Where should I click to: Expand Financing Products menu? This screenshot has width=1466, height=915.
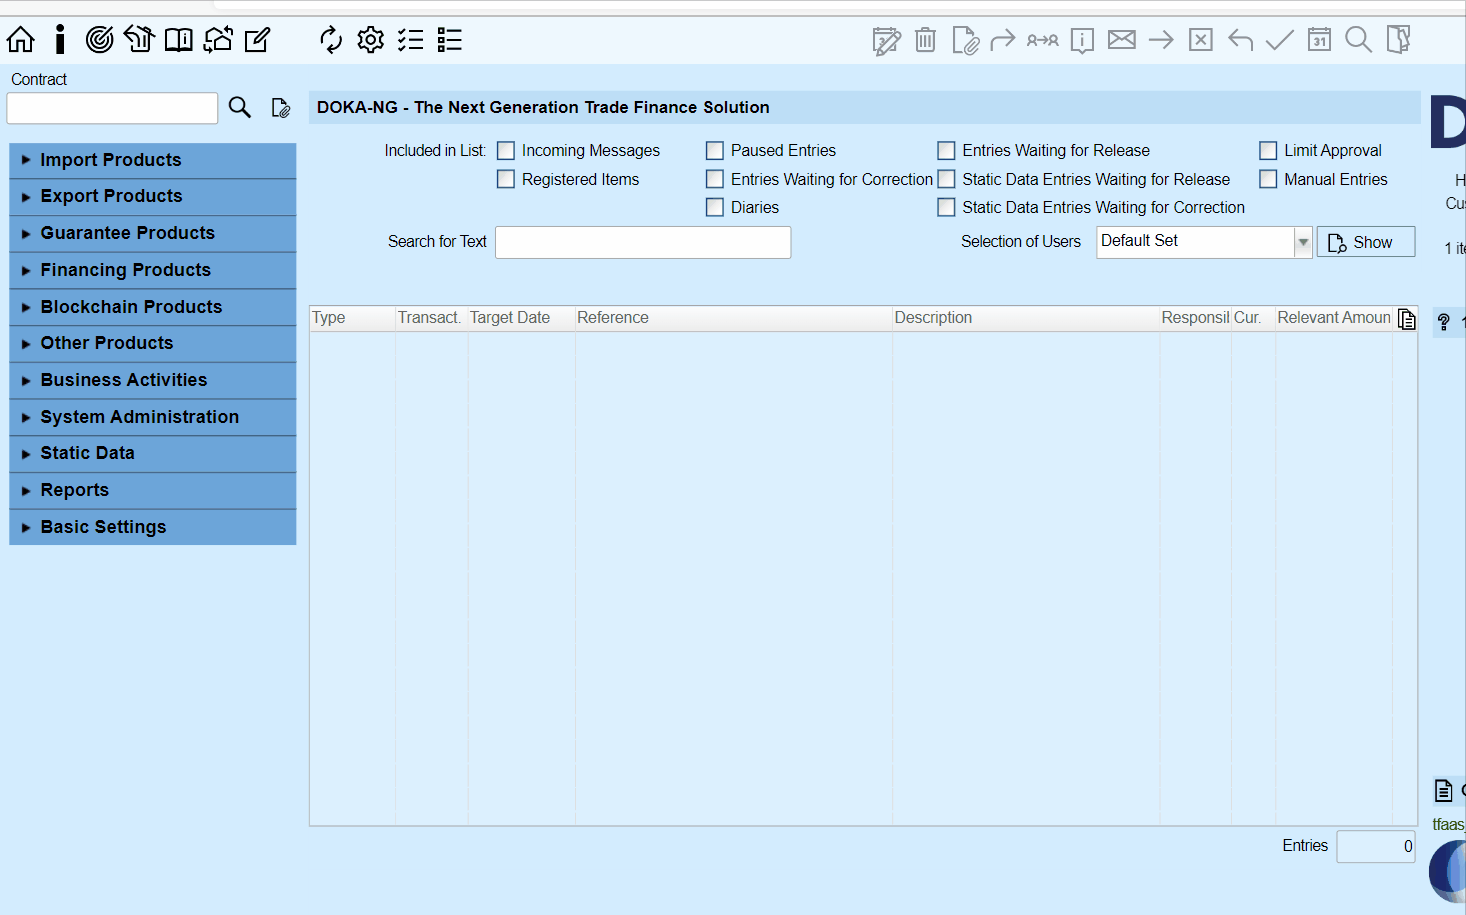pos(153,270)
